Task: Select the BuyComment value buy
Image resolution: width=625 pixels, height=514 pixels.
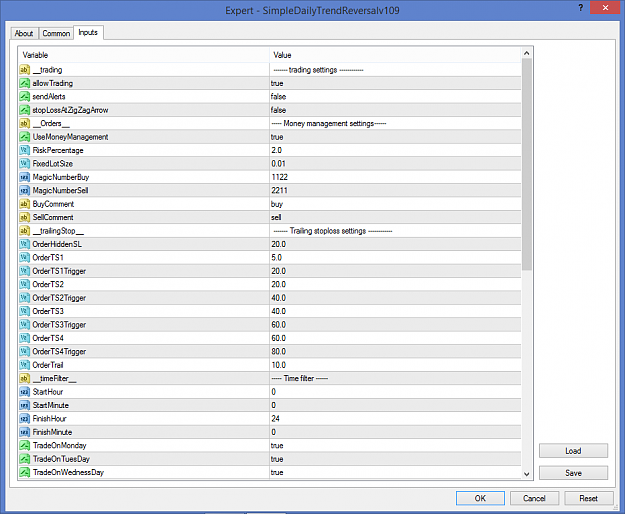Action: tap(277, 204)
